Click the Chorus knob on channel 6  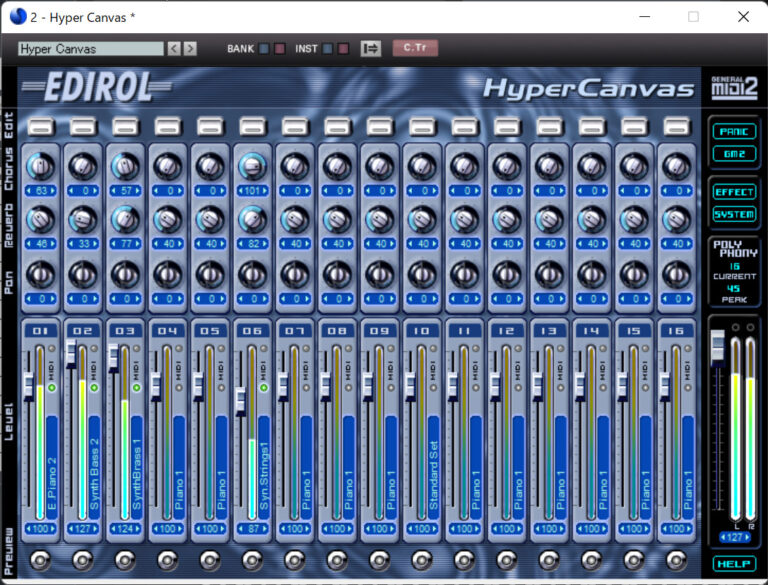pos(252,167)
